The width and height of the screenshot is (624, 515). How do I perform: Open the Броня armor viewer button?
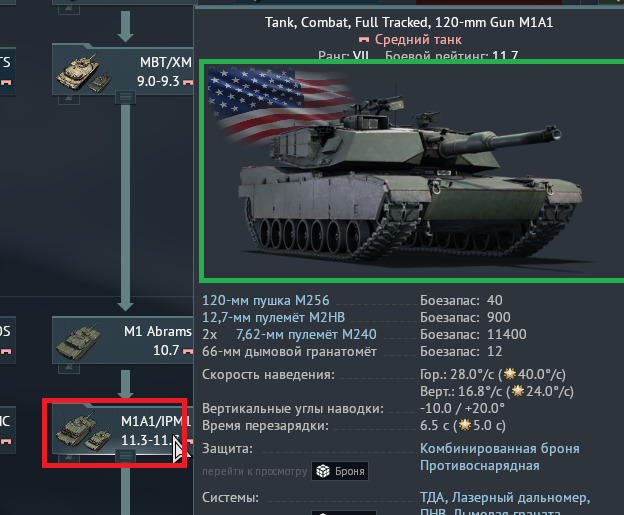click(x=340, y=471)
